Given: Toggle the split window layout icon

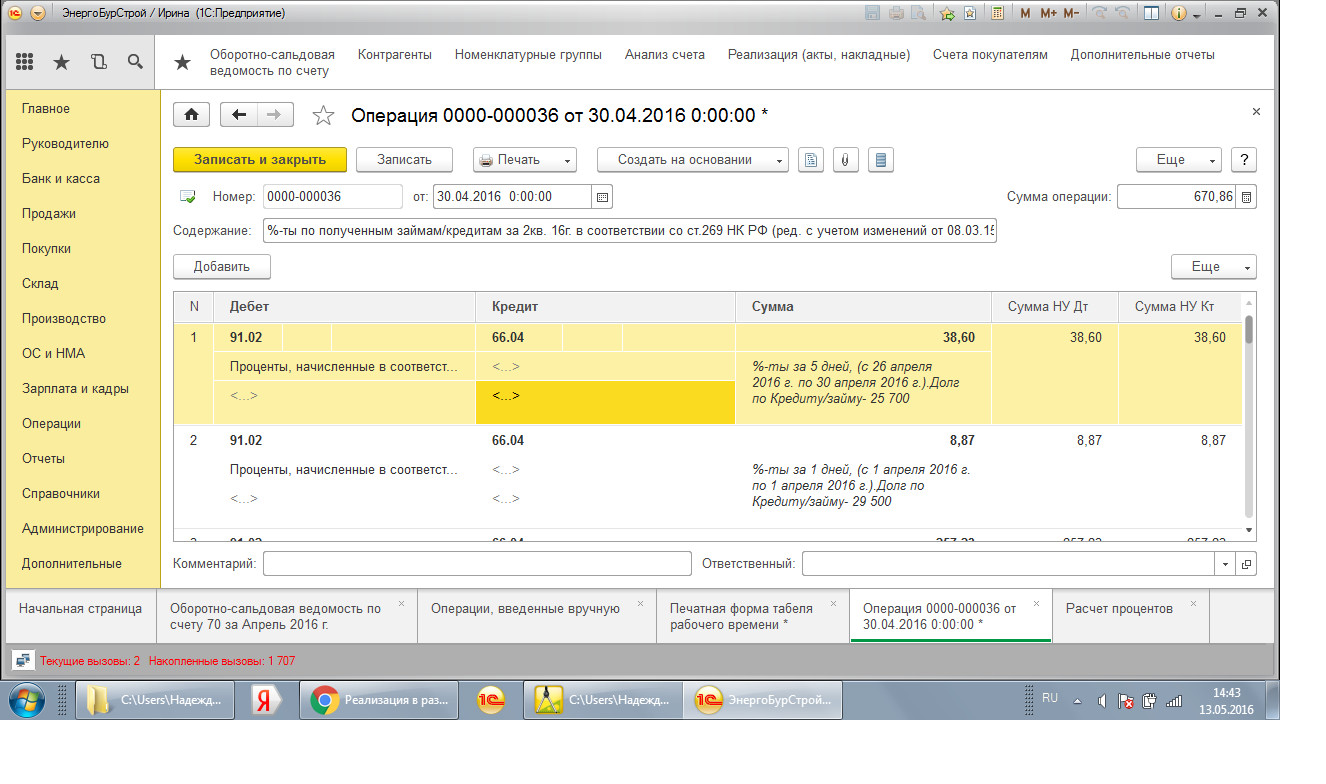Looking at the screenshot, I should (1151, 13).
